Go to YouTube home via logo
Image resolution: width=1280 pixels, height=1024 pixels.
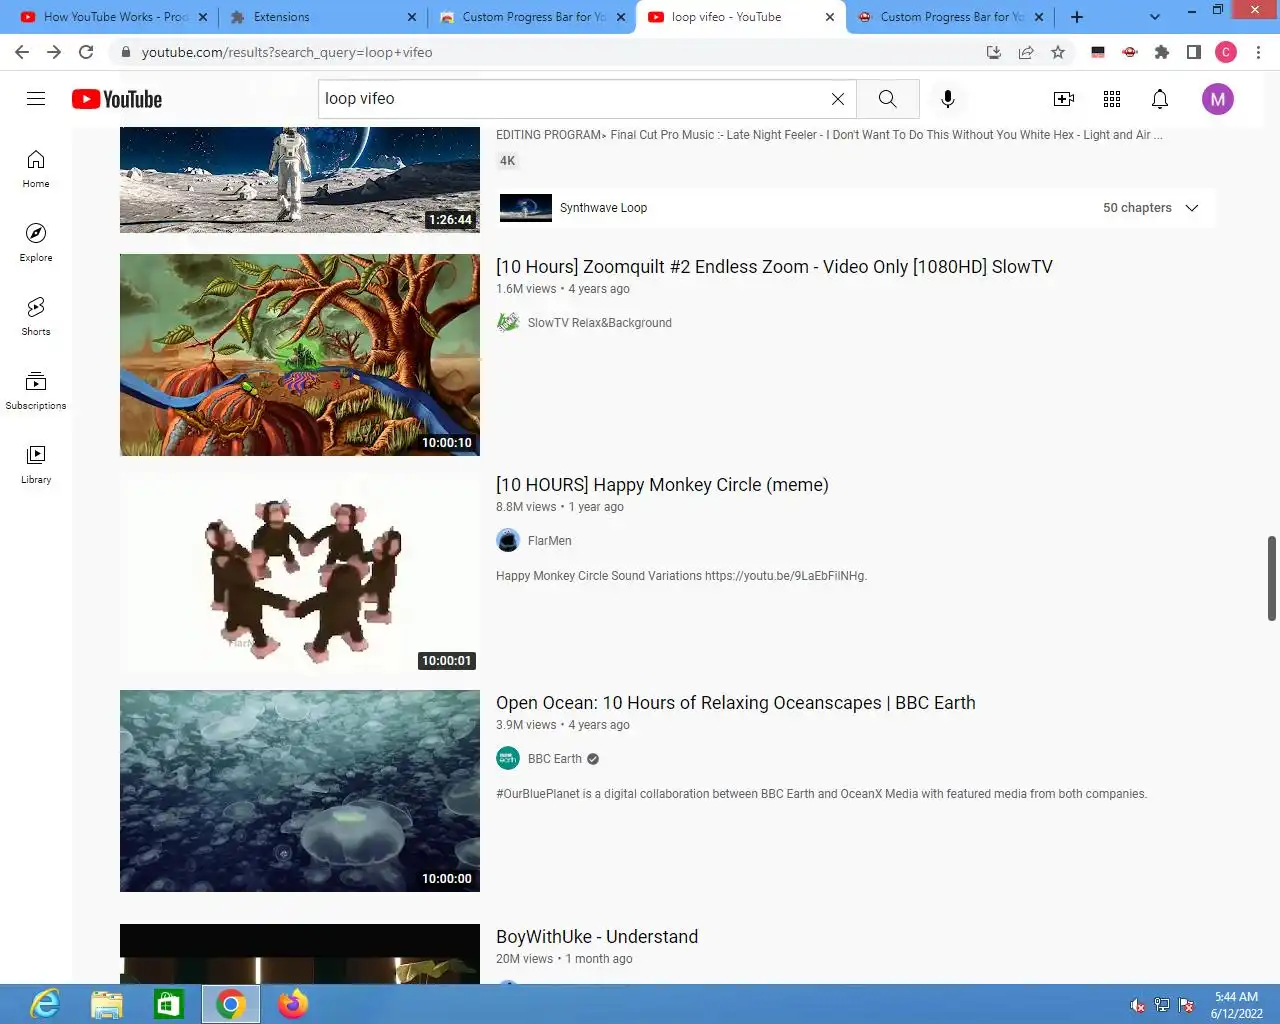(x=117, y=99)
